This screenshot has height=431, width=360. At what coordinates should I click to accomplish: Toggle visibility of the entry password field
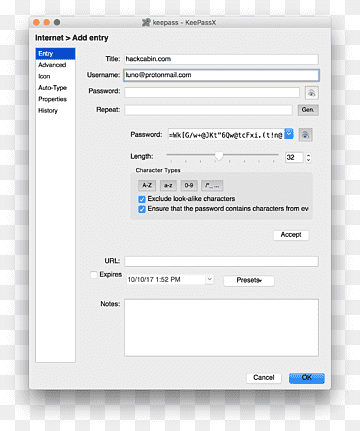click(311, 93)
